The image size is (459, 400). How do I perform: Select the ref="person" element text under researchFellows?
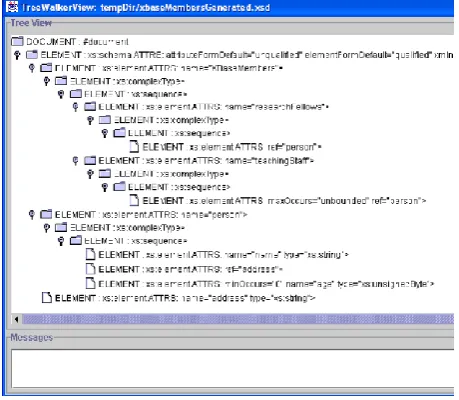(x=232, y=147)
